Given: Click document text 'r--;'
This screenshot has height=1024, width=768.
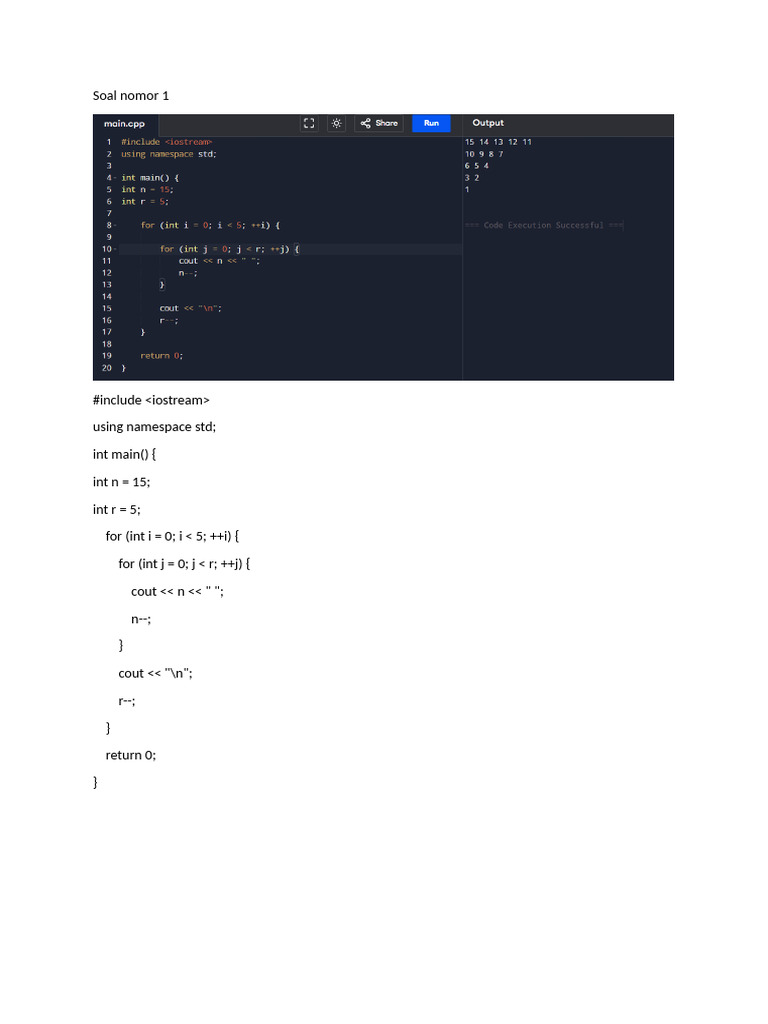Looking at the screenshot, I should pyautogui.click(x=127, y=701).
